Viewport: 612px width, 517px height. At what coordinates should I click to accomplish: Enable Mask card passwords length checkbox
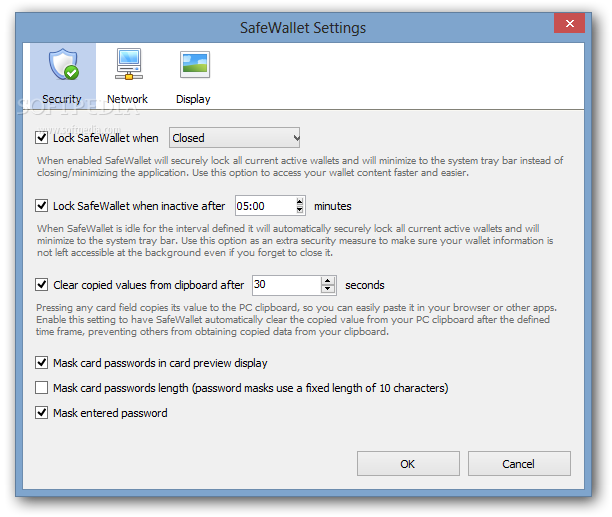41,387
